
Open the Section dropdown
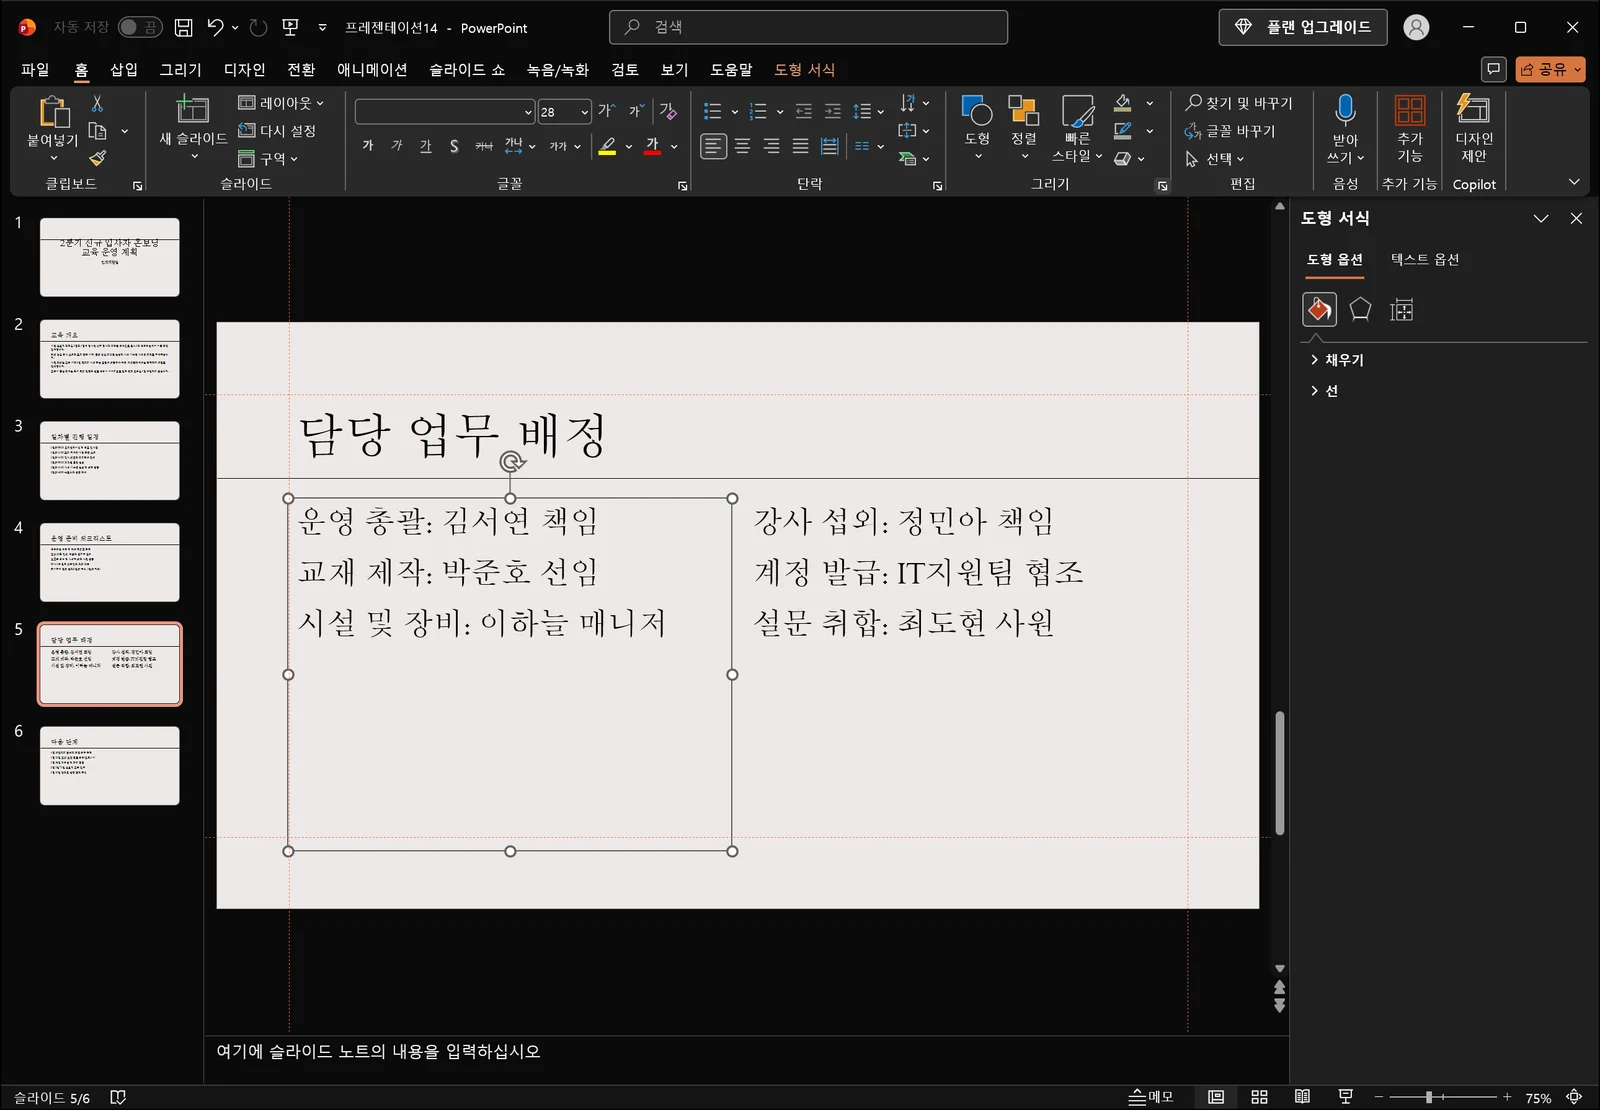click(x=268, y=158)
